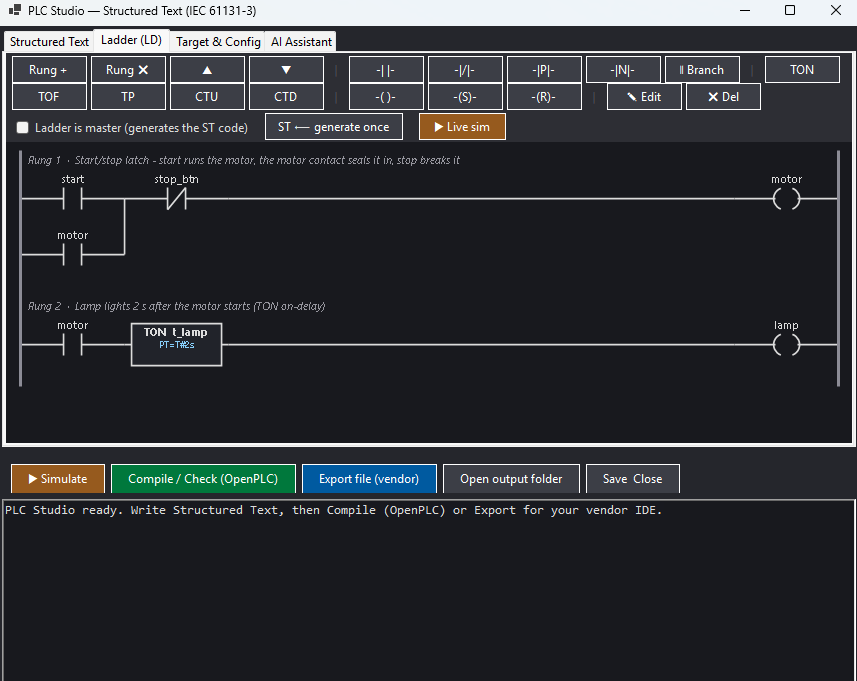Enable Ladder is master checkbox

(22, 128)
